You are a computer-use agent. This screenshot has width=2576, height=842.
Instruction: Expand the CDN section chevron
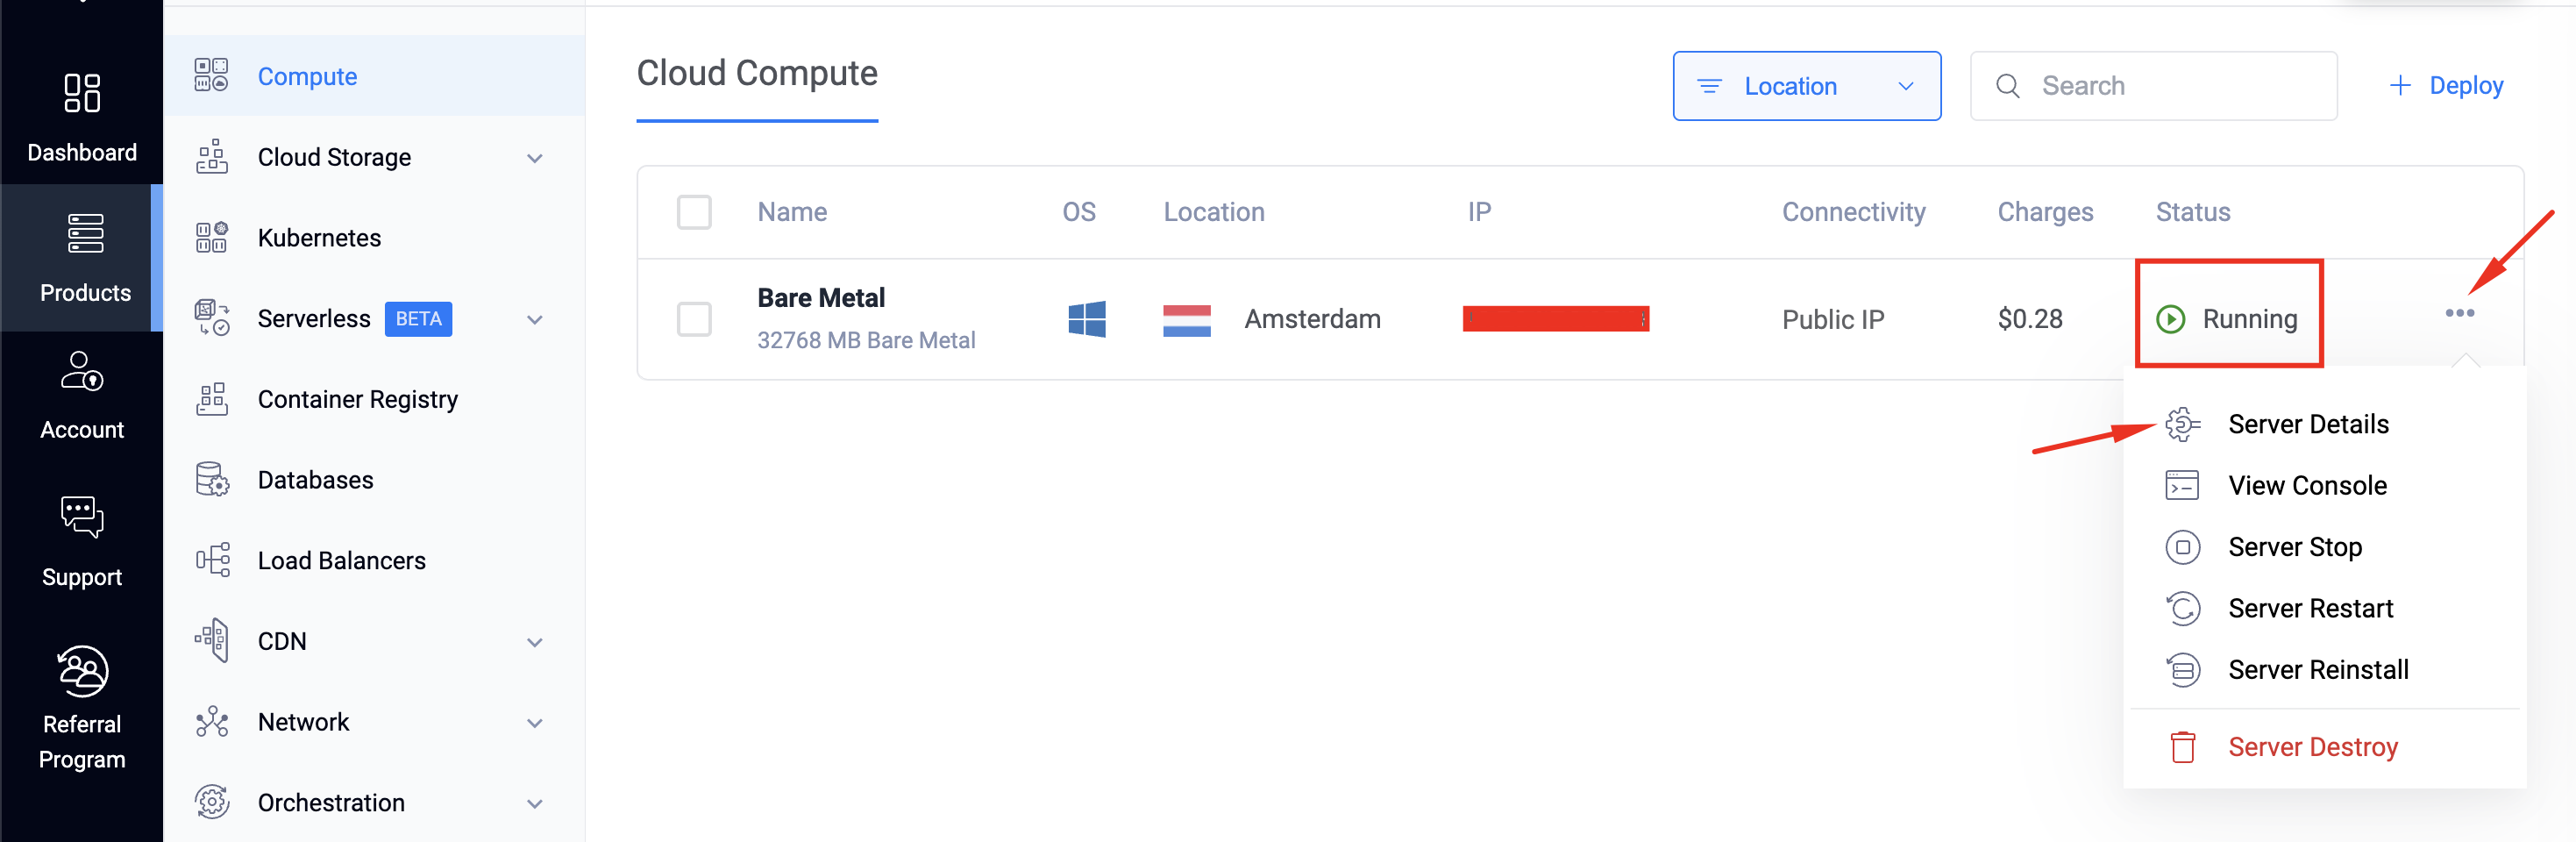click(x=535, y=642)
